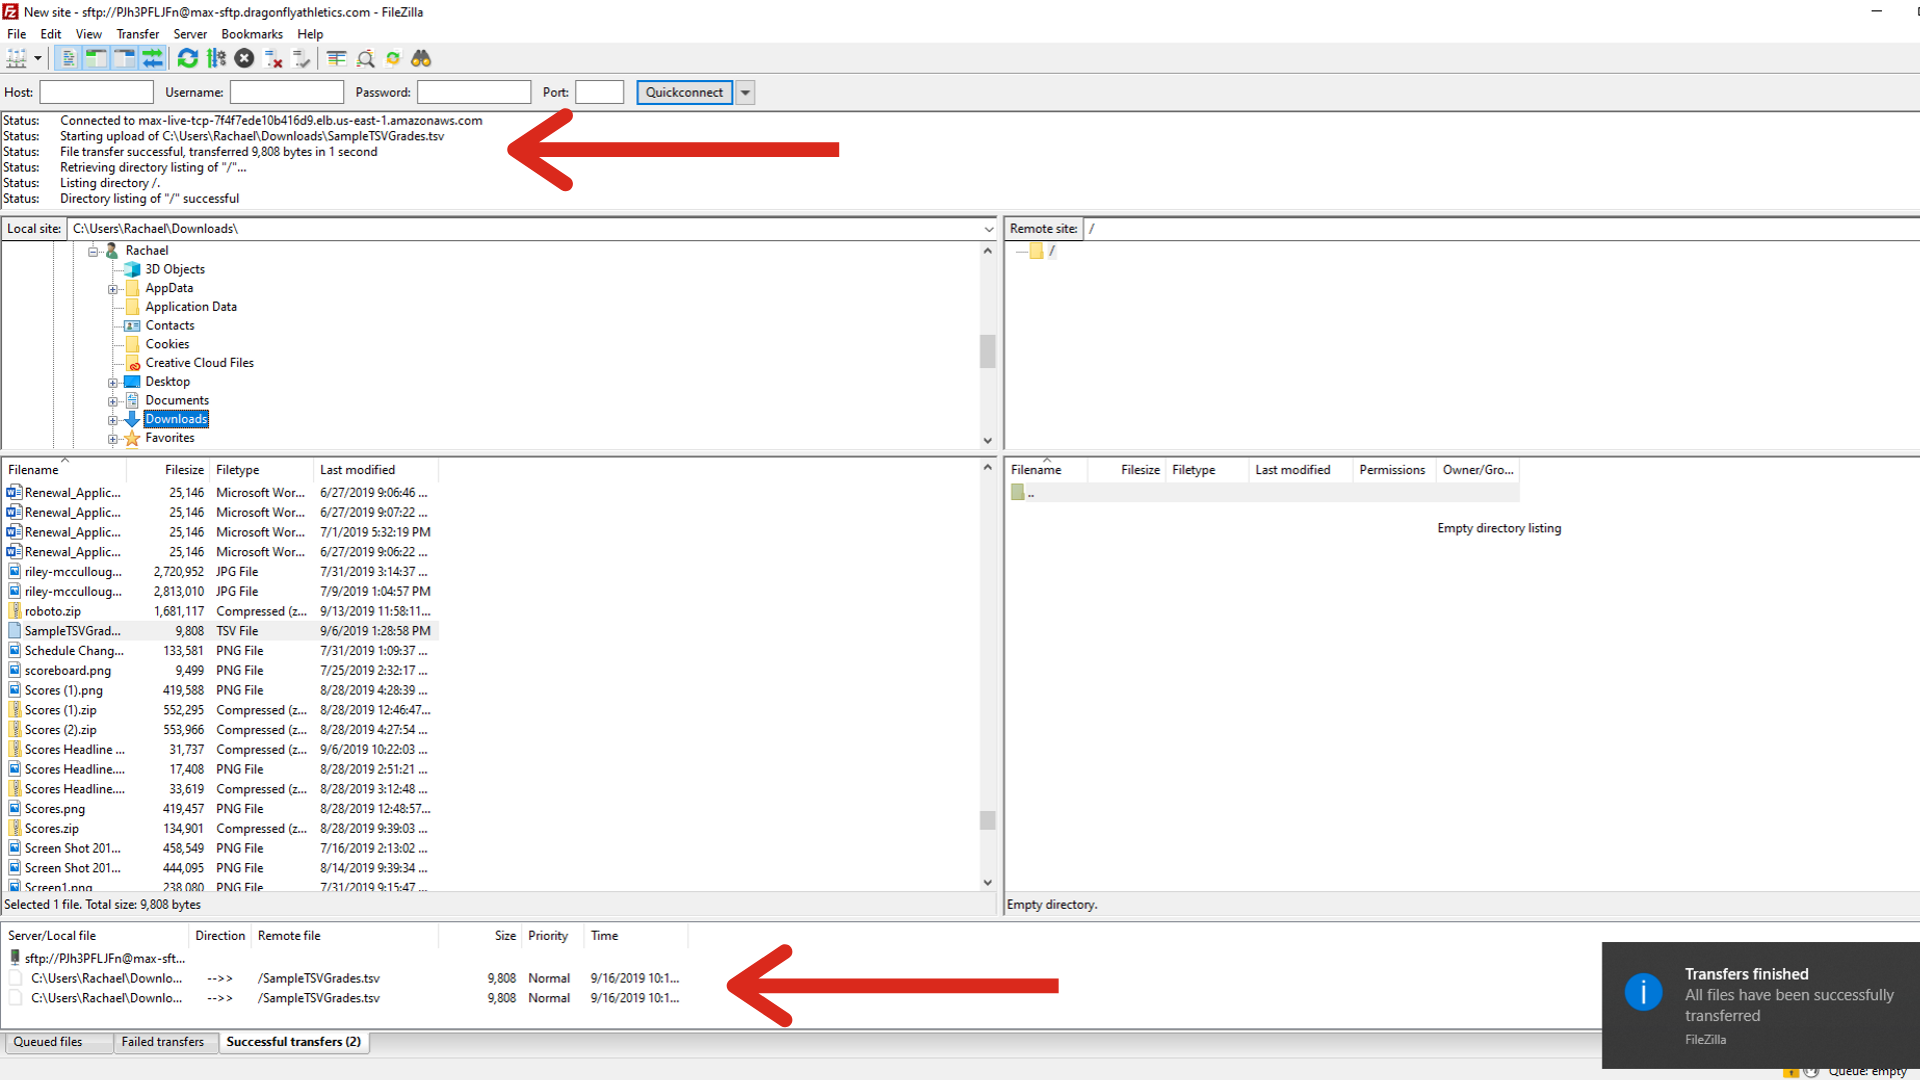The width and height of the screenshot is (1920, 1080).
Task: Click the Quickconnect button
Action: 684,92
